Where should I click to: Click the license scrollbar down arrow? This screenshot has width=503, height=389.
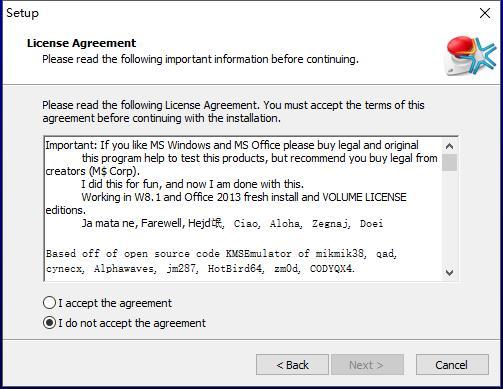tap(449, 273)
